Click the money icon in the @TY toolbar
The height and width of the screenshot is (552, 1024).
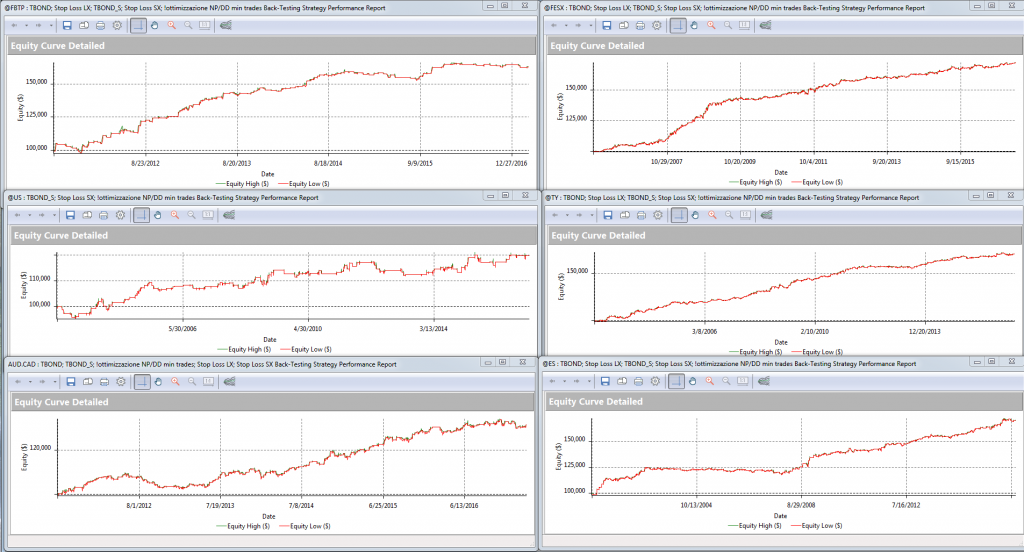767,215
